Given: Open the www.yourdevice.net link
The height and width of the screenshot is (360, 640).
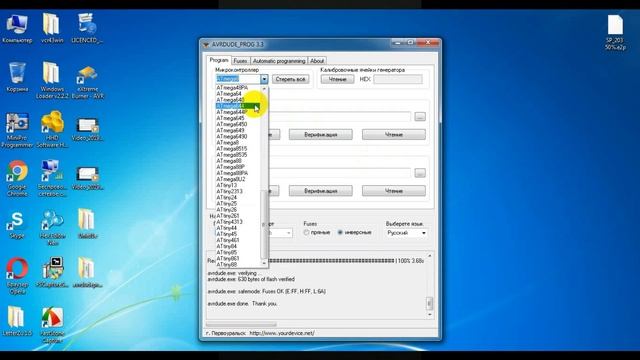Looking at the screenshot, I should (282, 333).
